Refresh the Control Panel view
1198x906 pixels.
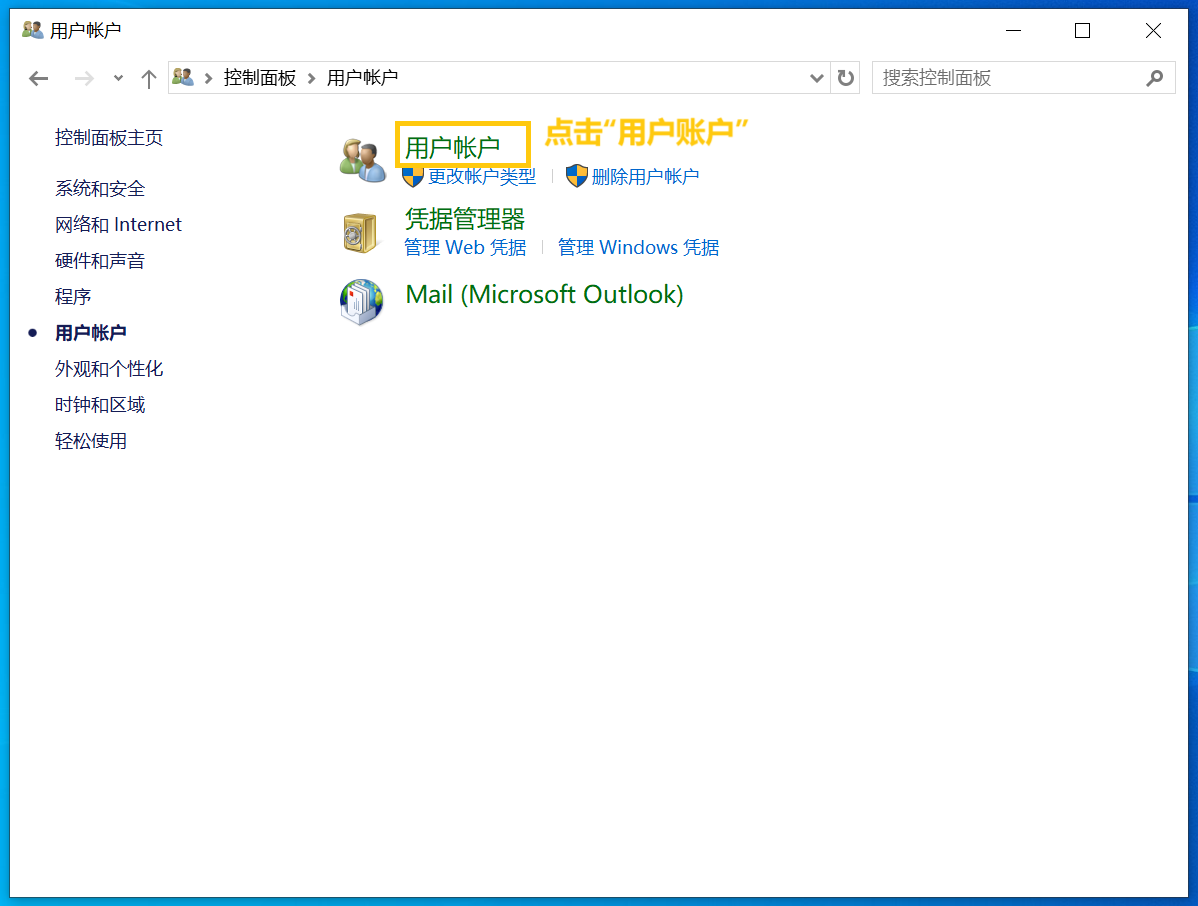(x=846, y=78)
